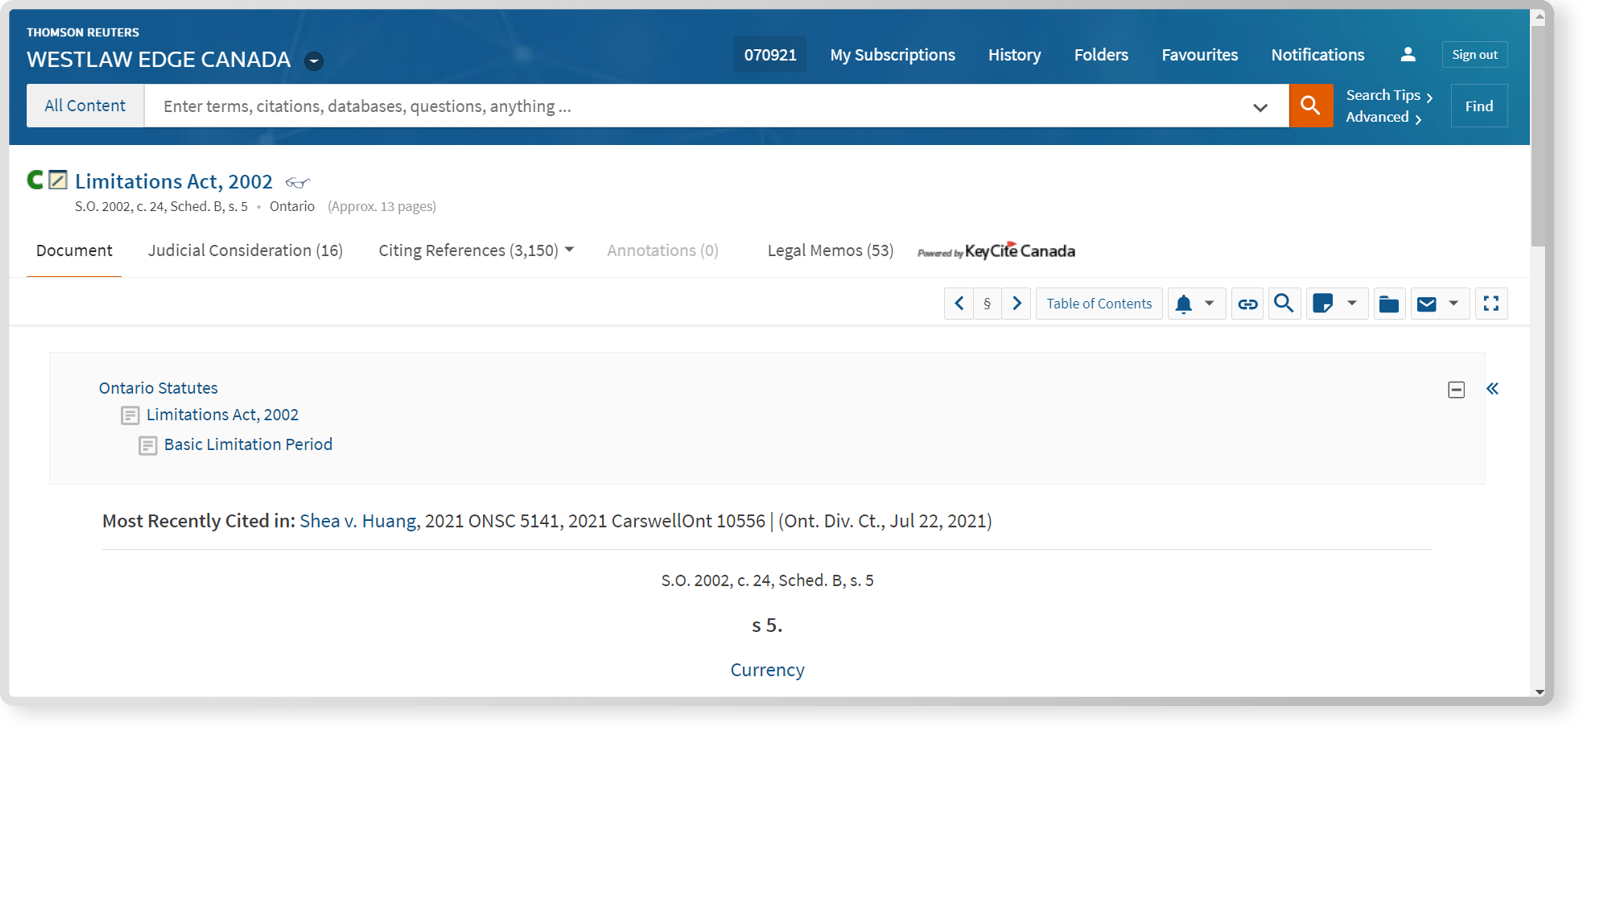Click the All Content button
This screenshot has height=900, width=1600.
[85, 105]
